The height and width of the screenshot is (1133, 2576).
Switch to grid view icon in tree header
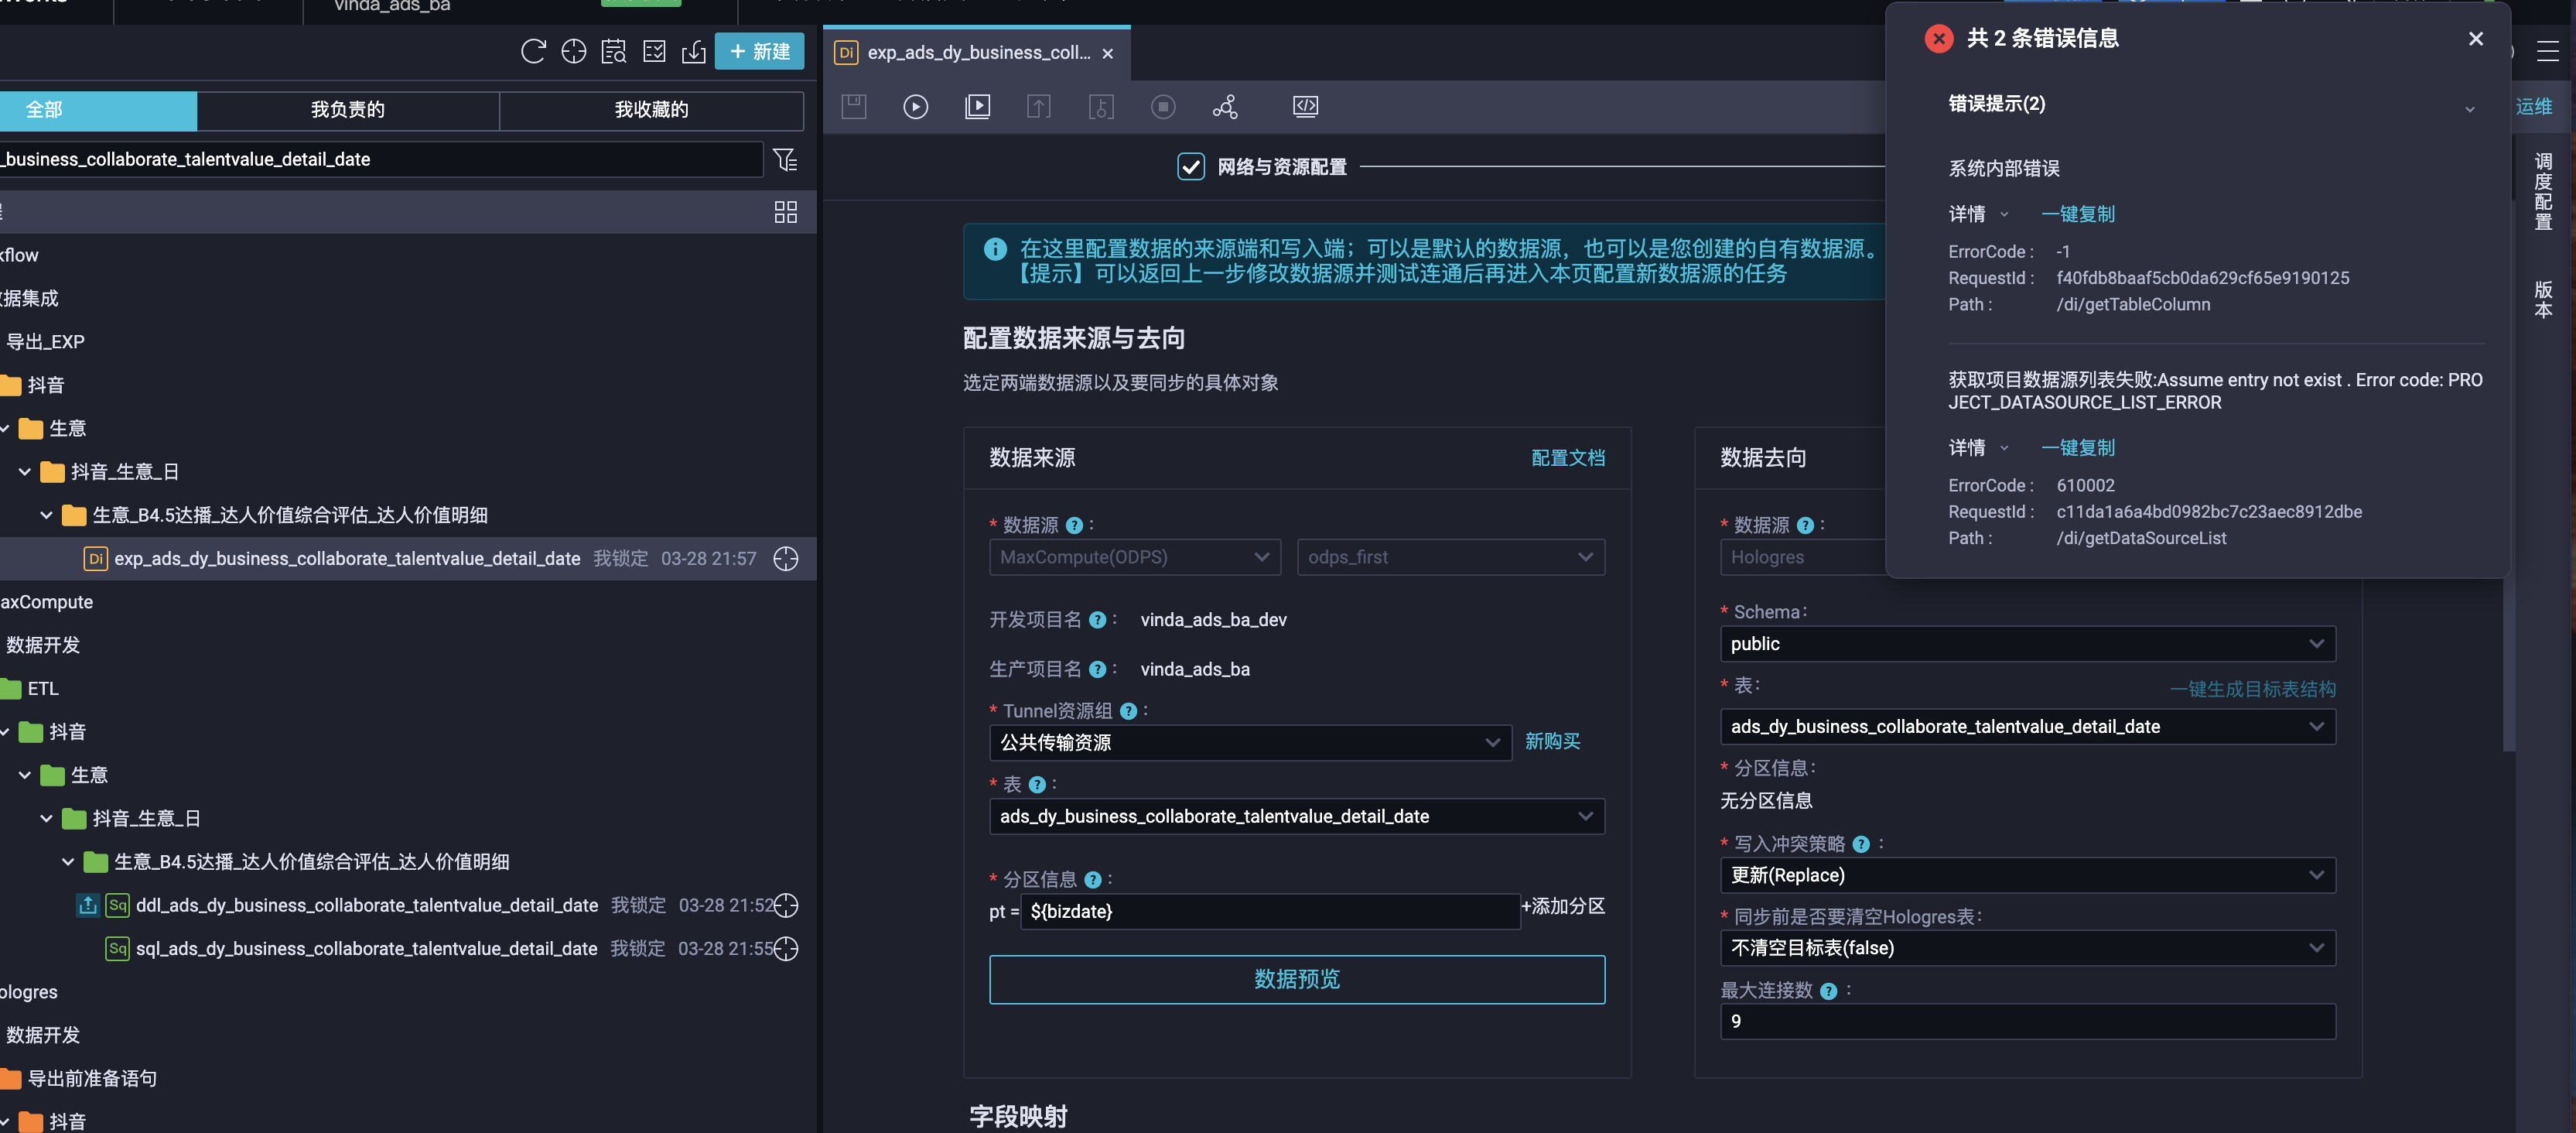786,212
